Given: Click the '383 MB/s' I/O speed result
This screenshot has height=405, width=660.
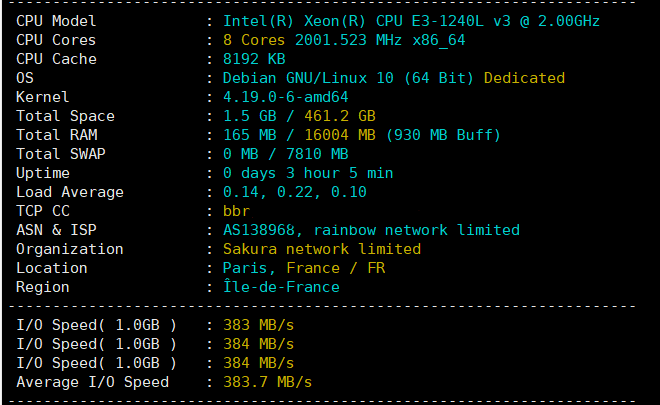Looking at the screenshot, I should (x=258, y=325).
